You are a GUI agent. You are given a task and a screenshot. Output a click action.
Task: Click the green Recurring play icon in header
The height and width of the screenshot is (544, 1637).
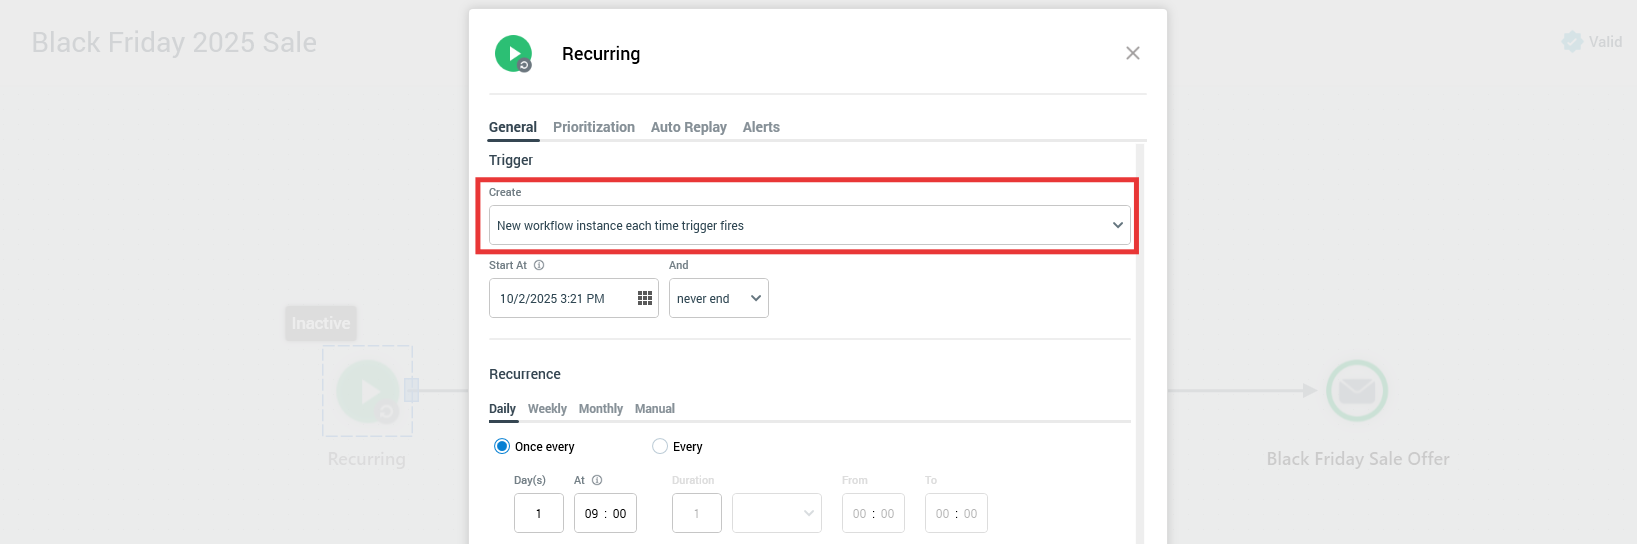point(513,53)
